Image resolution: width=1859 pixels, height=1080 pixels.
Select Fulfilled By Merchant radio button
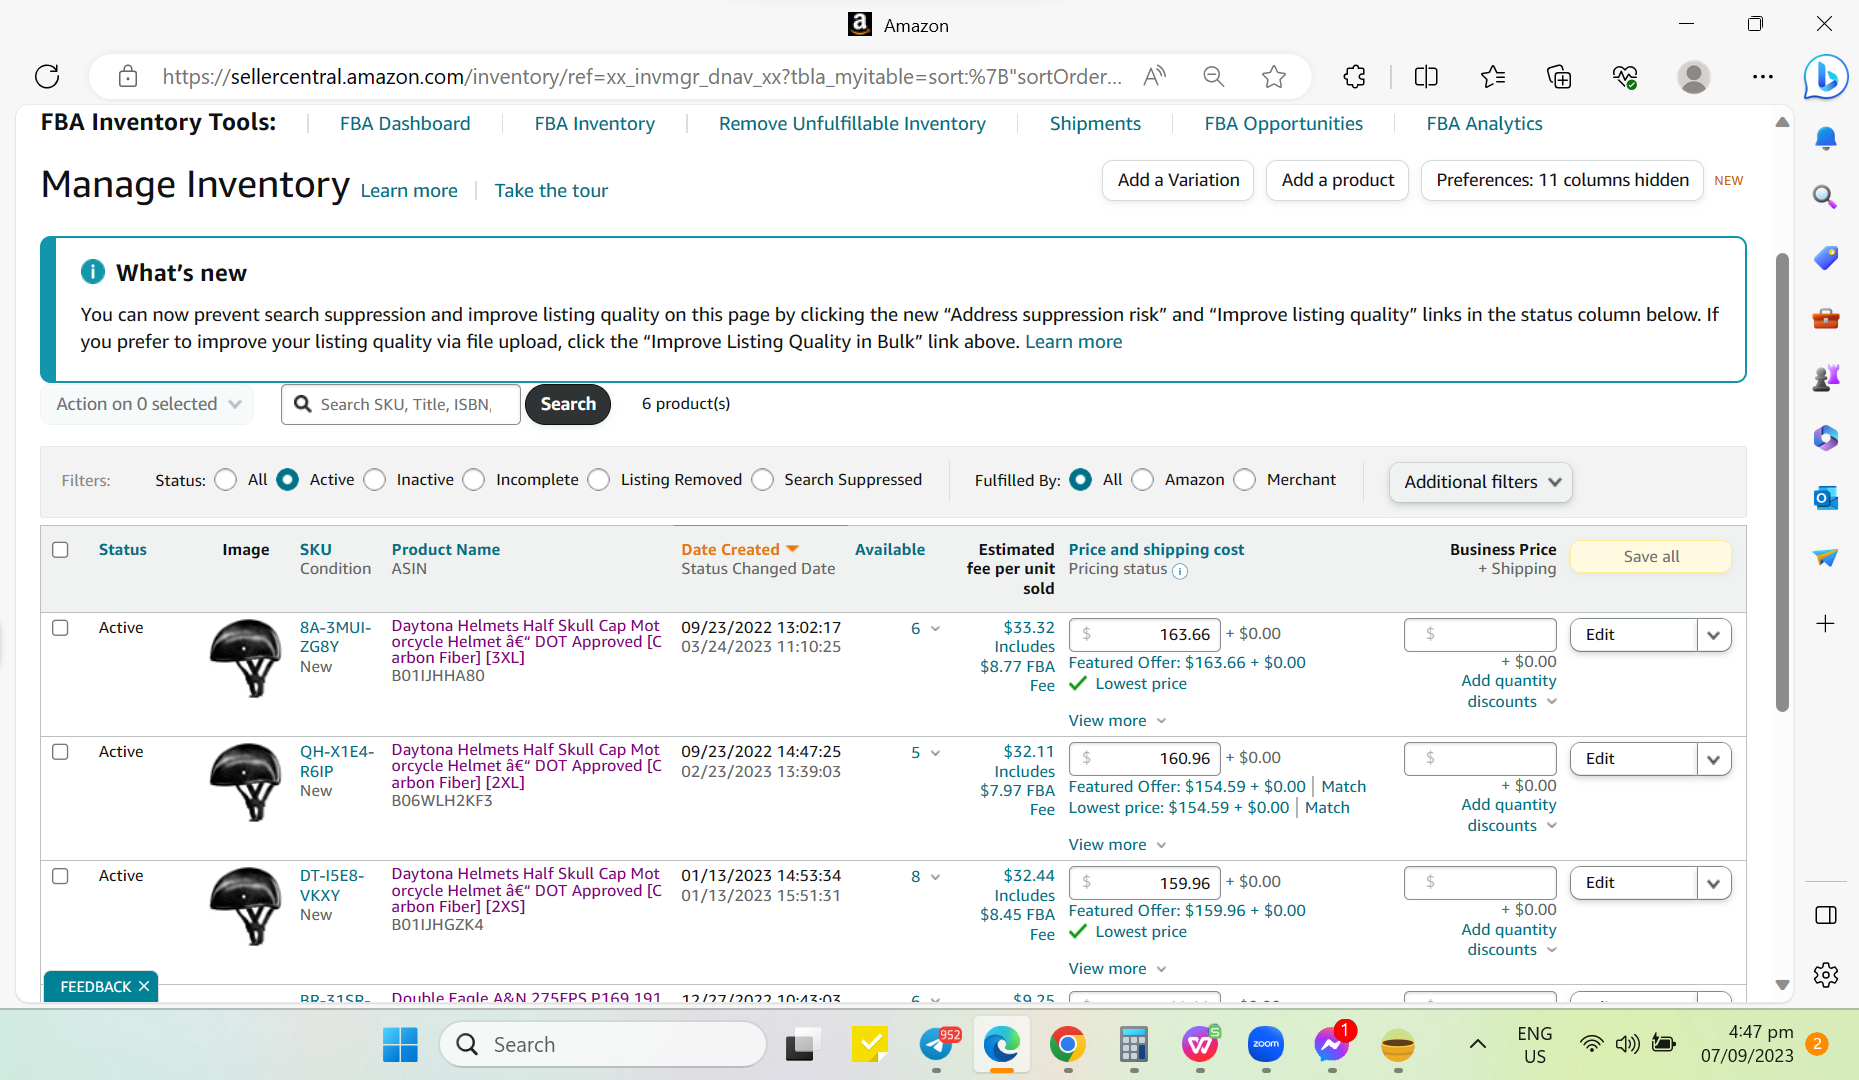click(1245, 480)
